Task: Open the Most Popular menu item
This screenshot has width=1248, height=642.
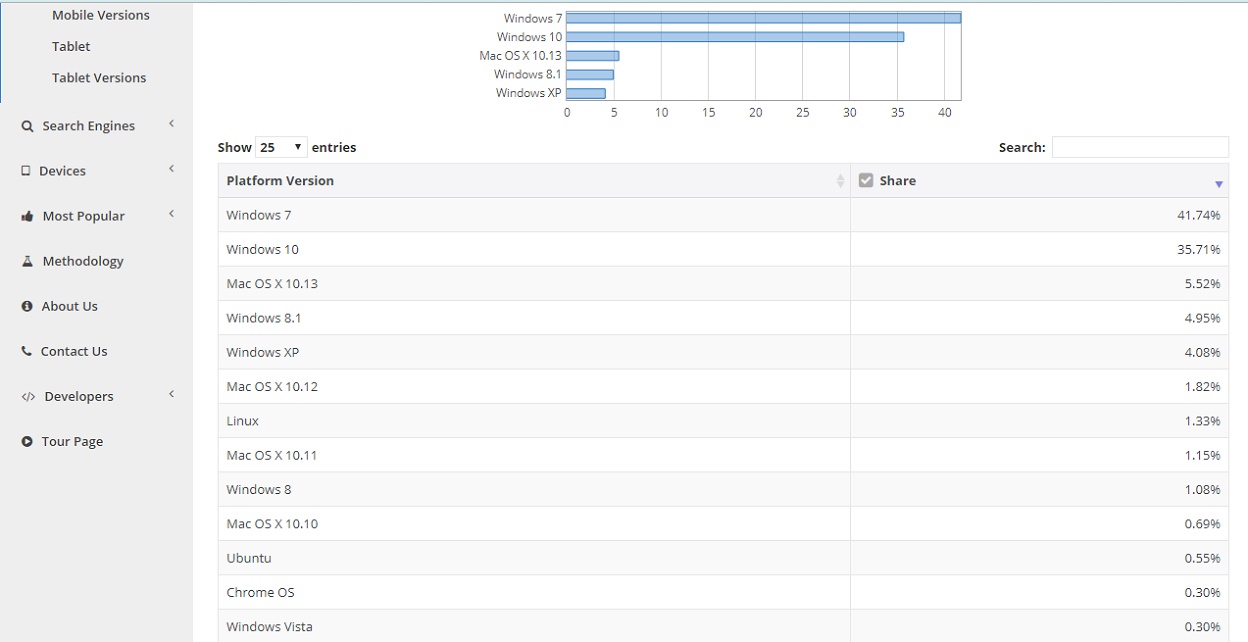Action: (84, 216)
